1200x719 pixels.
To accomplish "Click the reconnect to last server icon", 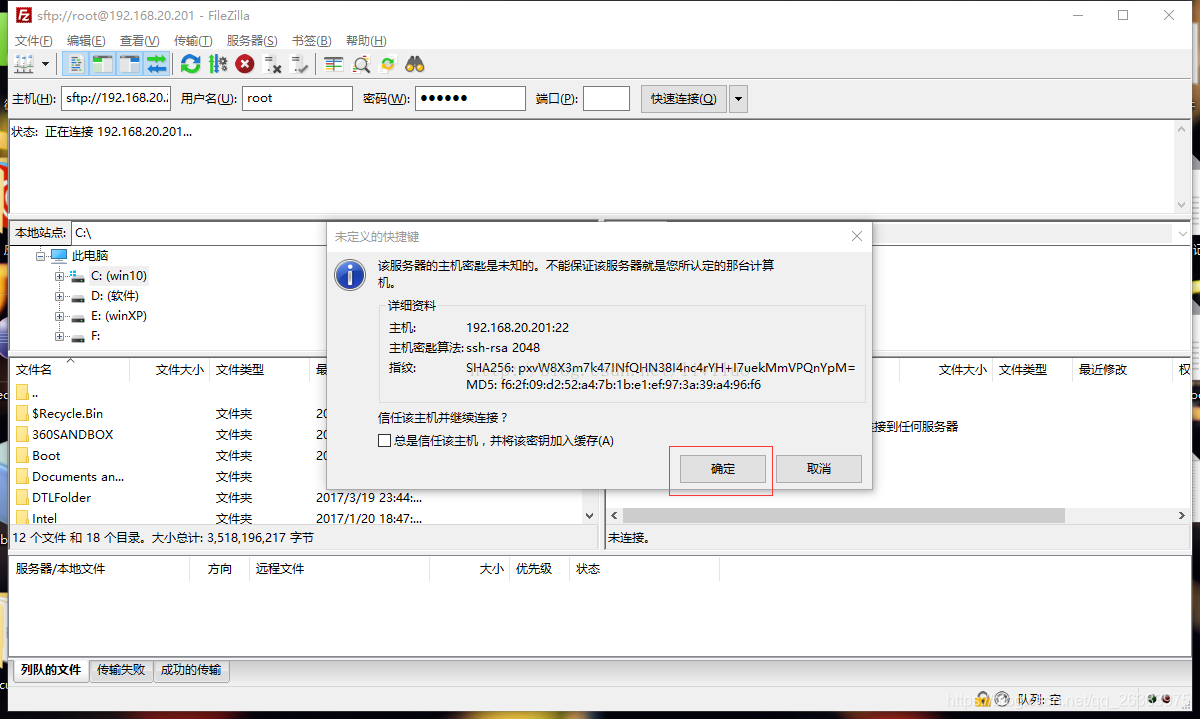I will point(299,64).
